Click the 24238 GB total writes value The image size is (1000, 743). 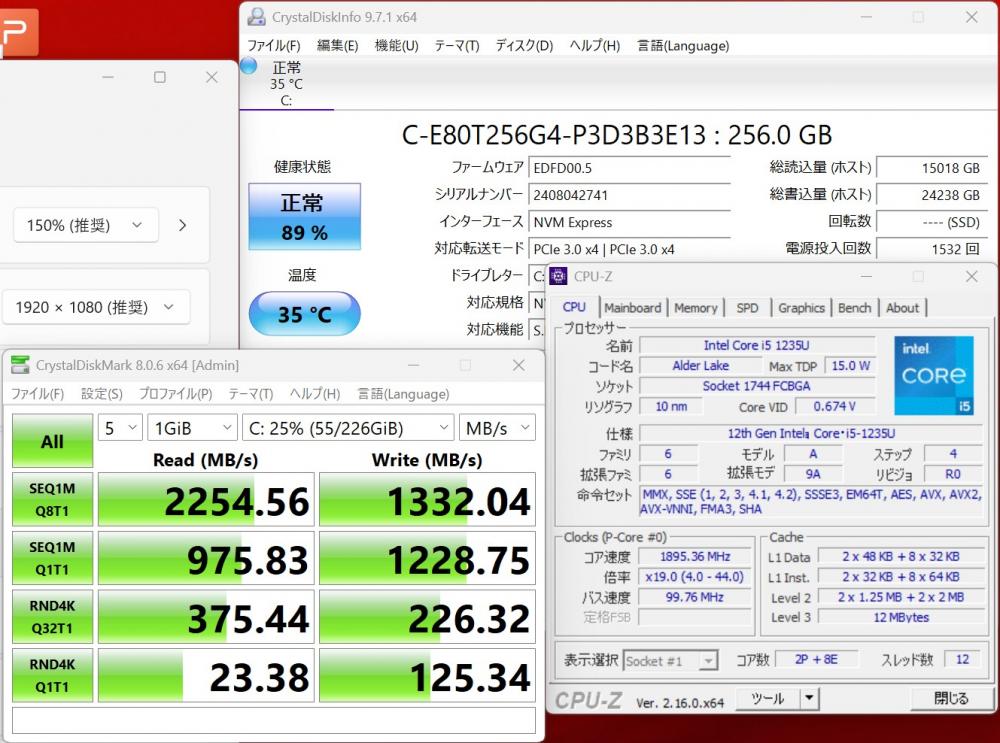tap(932, 195)
